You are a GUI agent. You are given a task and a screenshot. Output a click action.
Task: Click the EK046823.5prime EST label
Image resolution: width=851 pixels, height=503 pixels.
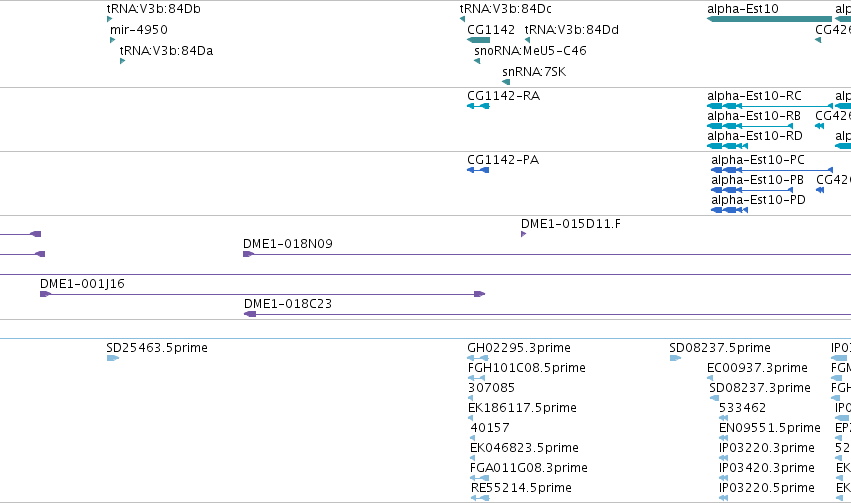coord(524,448)
